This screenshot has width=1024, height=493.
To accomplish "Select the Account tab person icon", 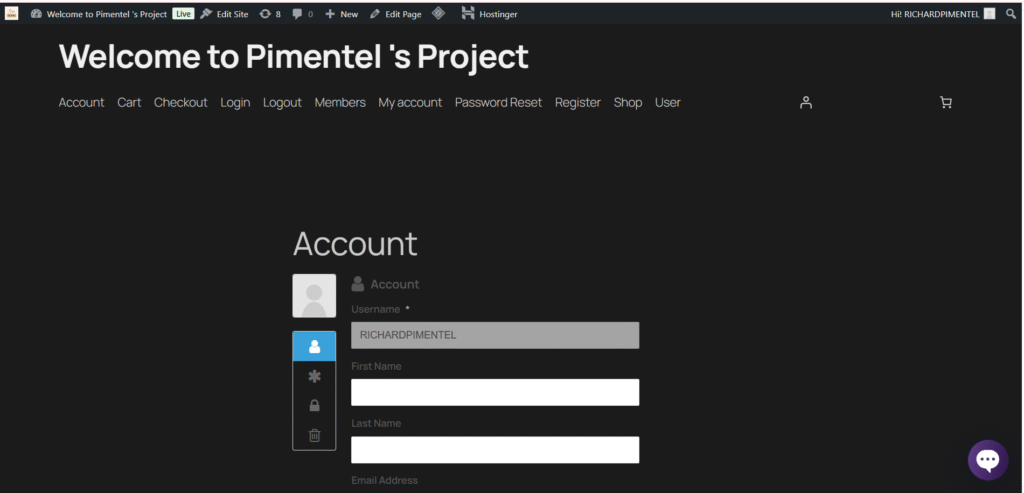I will click(x=314, y=347).
